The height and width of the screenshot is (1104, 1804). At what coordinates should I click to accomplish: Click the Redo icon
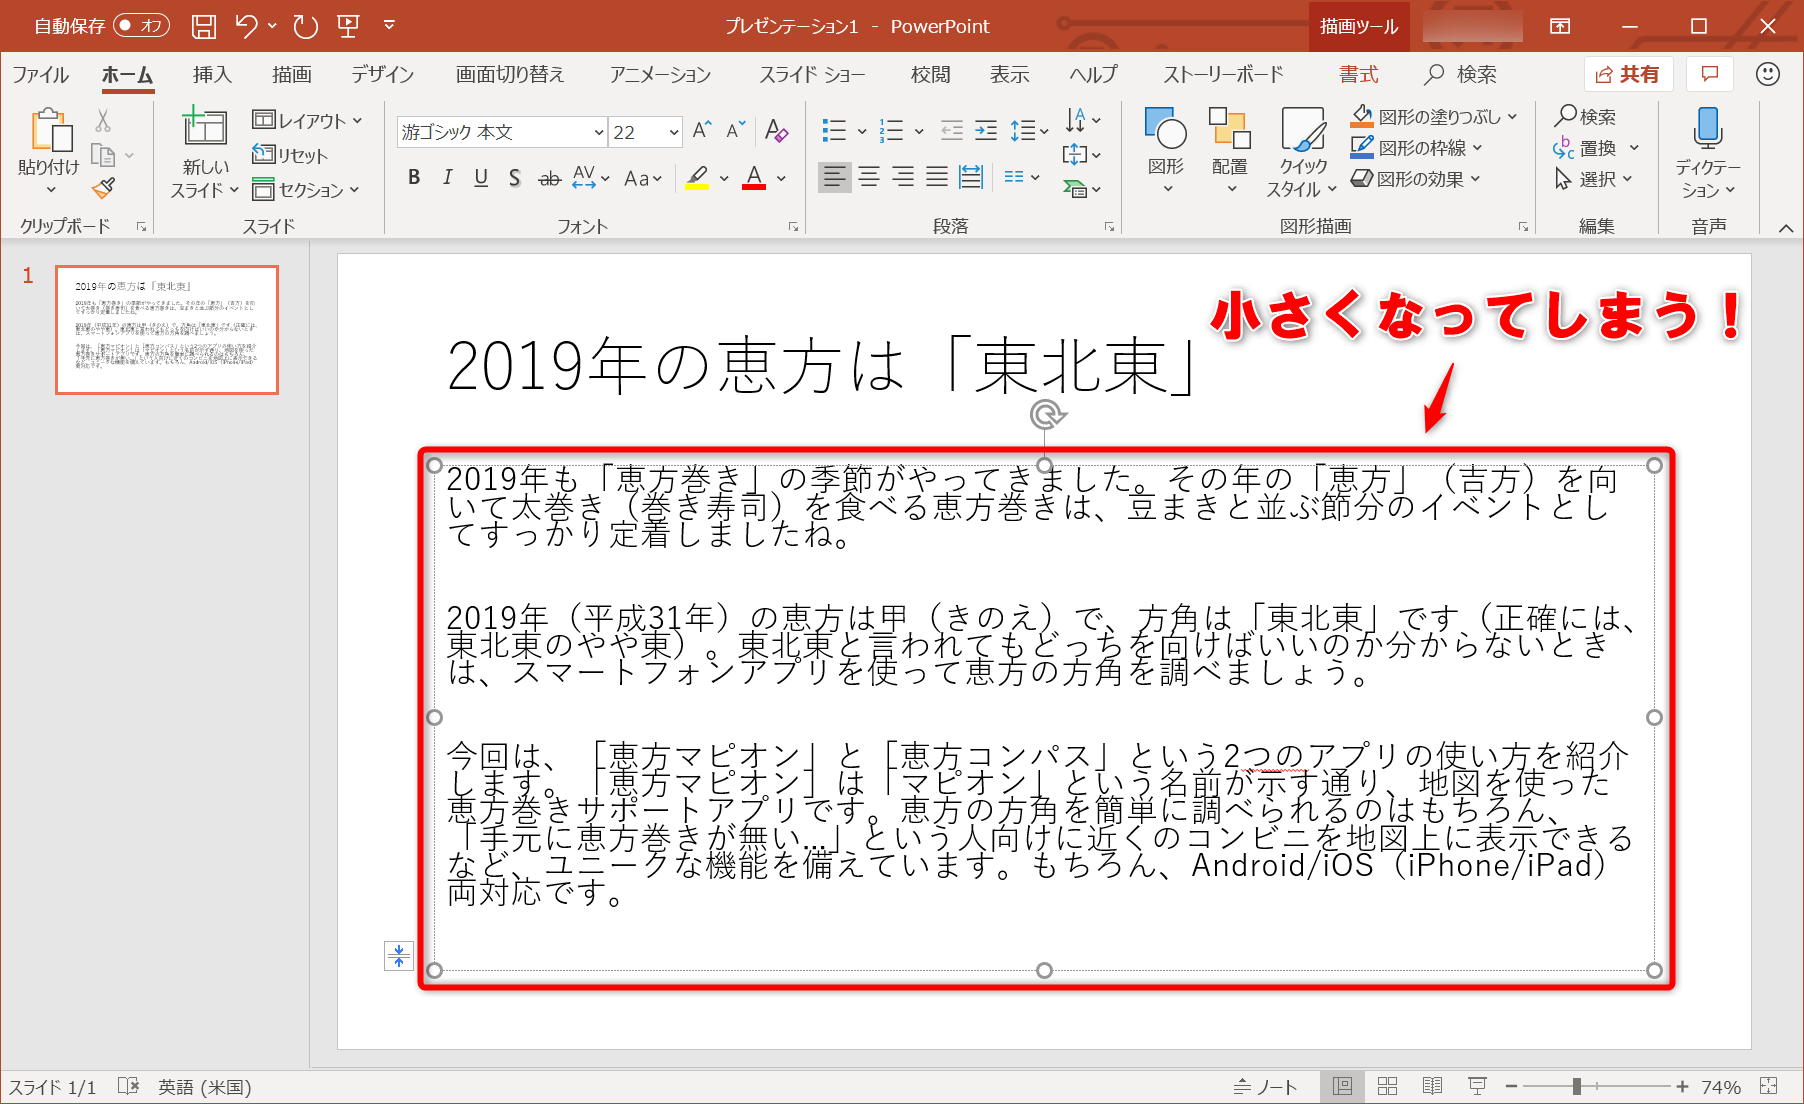click(306, 26)
